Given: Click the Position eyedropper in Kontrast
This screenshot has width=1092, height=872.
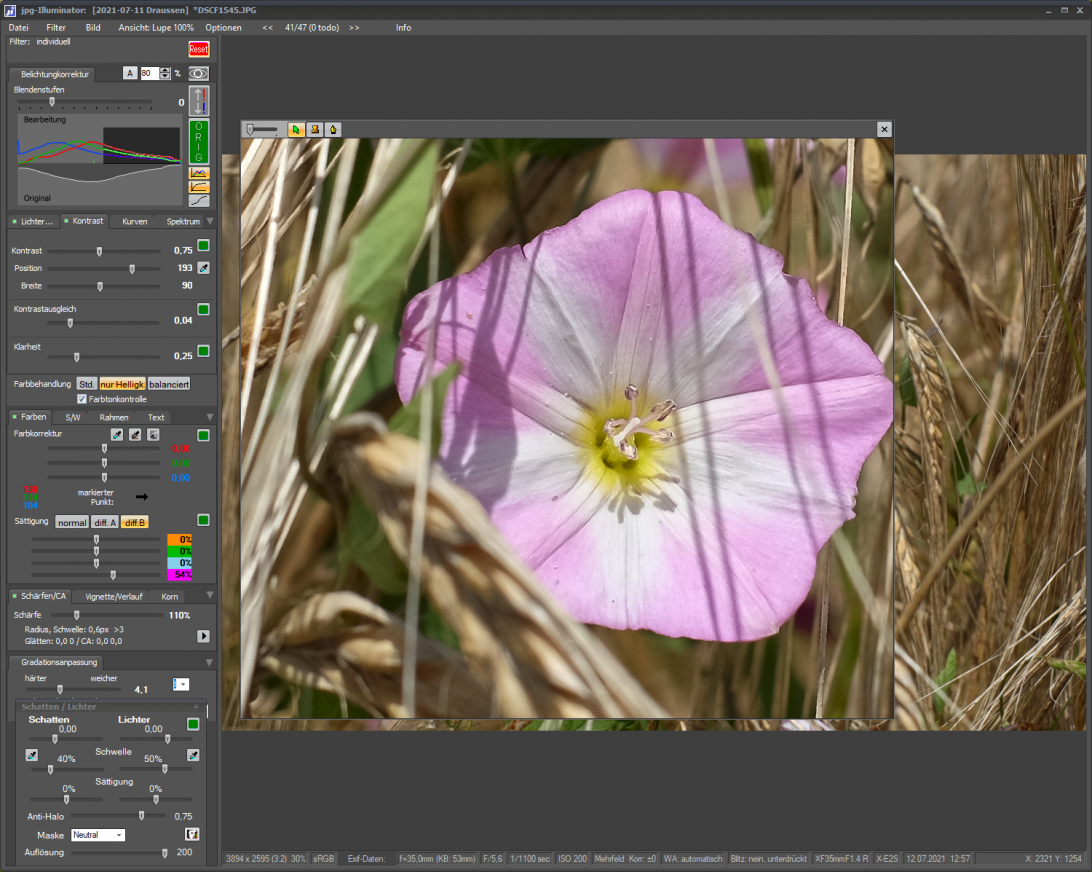Looking at the screenshot, I should point(203,268).
